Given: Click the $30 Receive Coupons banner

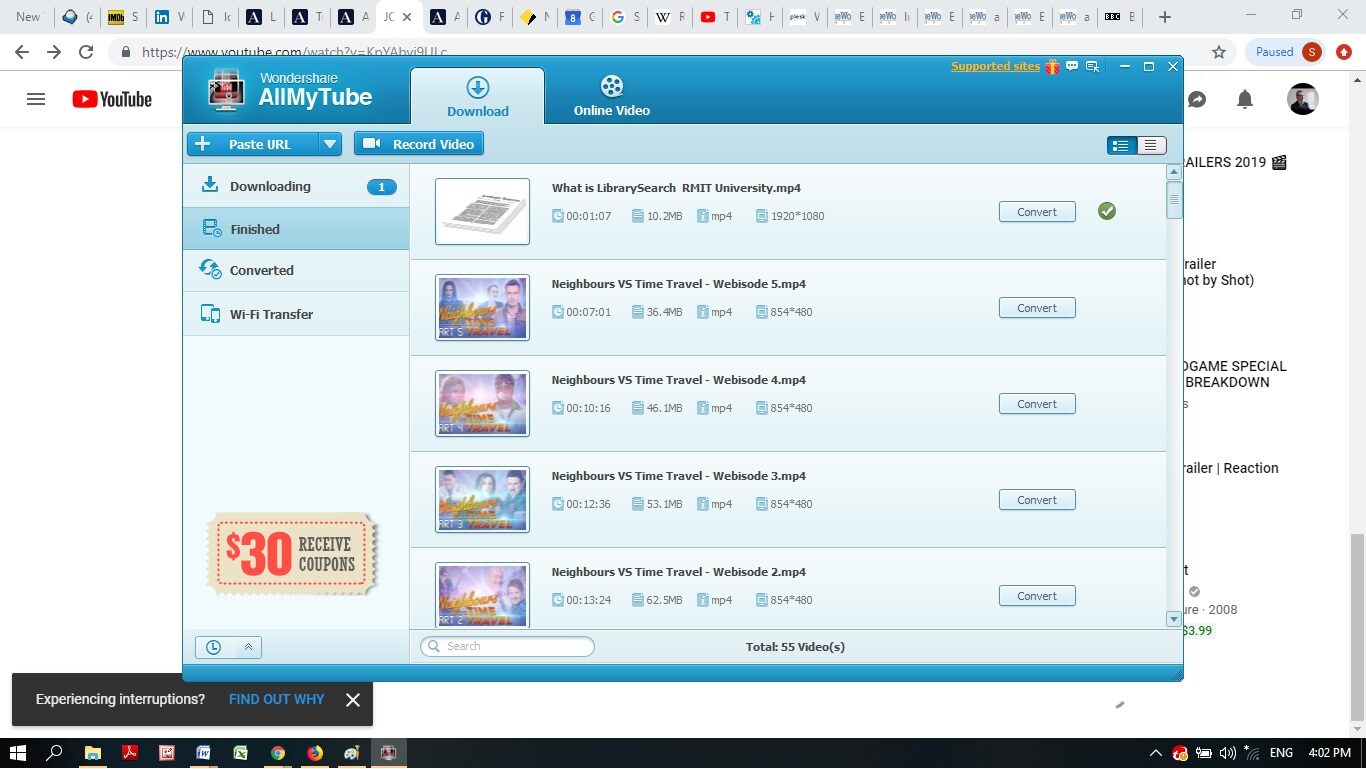Looking at the screenshot, I should click(292, 554).
